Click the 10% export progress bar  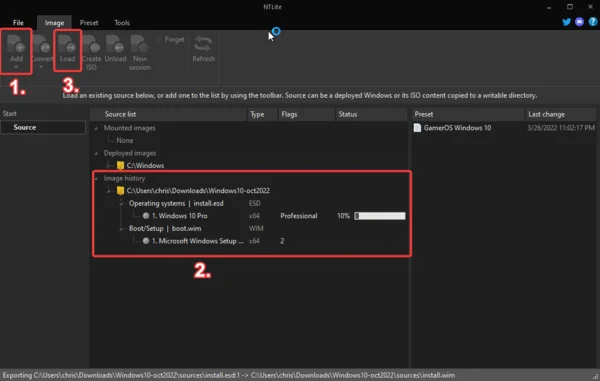[x=380, y=216]
